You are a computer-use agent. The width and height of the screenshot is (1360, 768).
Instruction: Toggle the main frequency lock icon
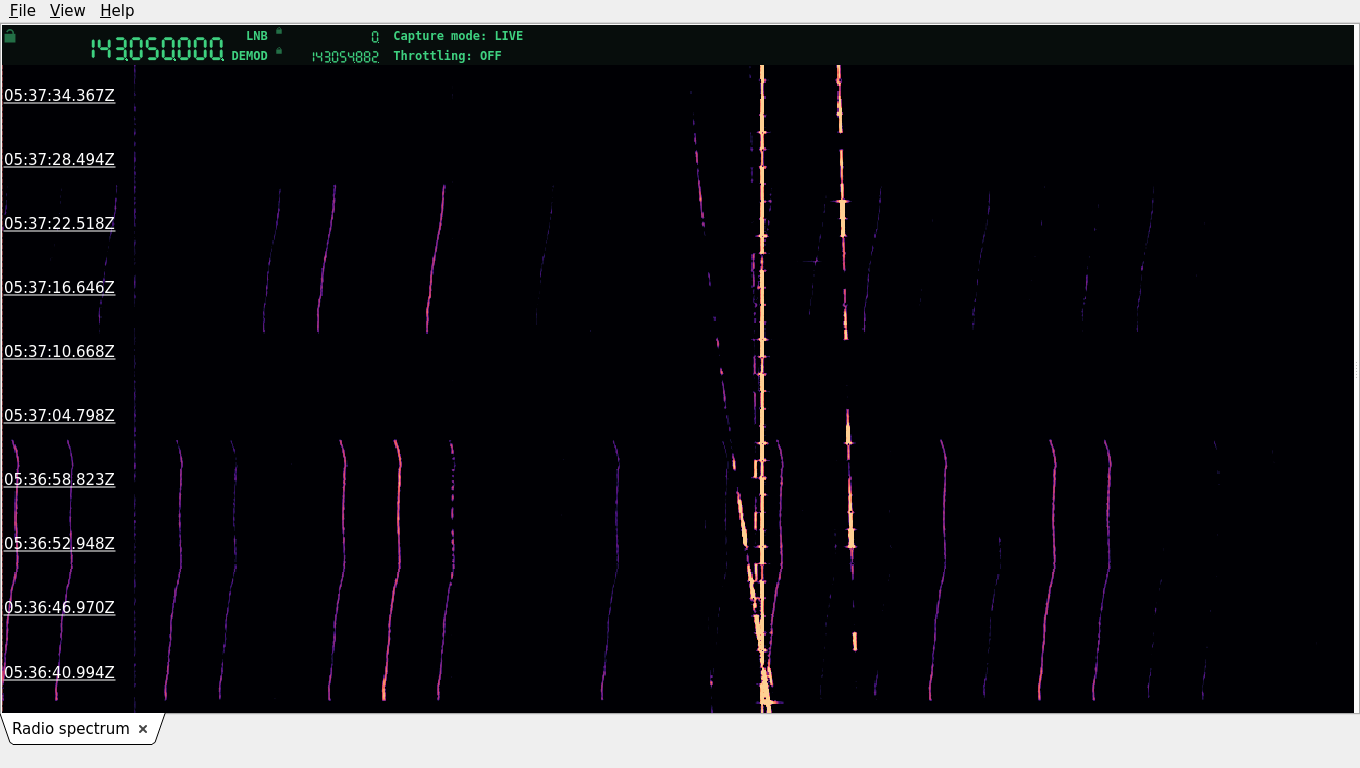pos(10,36)
